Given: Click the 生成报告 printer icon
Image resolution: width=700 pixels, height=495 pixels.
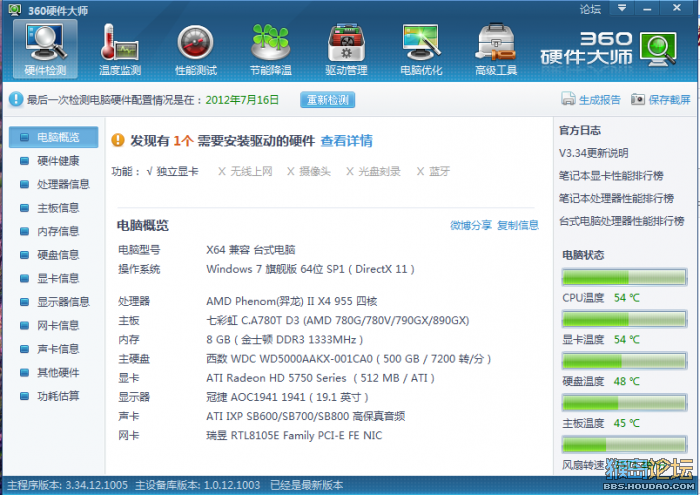Looking at the screenshot, I should point(568,99).
